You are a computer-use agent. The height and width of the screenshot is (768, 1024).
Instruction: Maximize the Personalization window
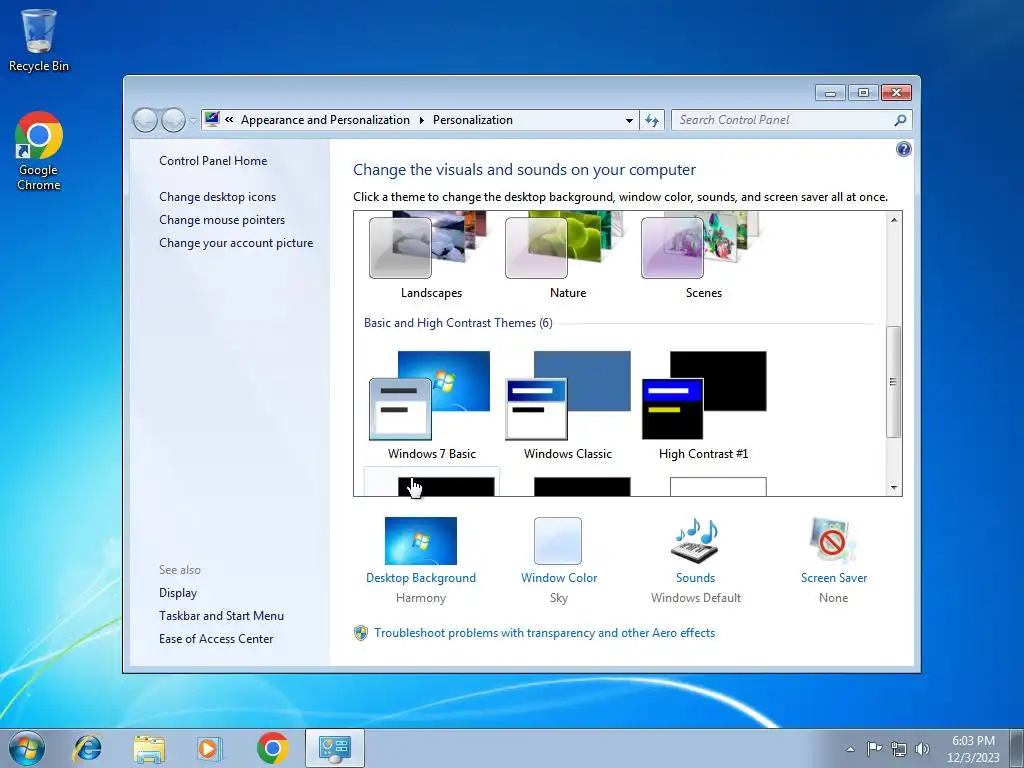click(x=863, y=93)
